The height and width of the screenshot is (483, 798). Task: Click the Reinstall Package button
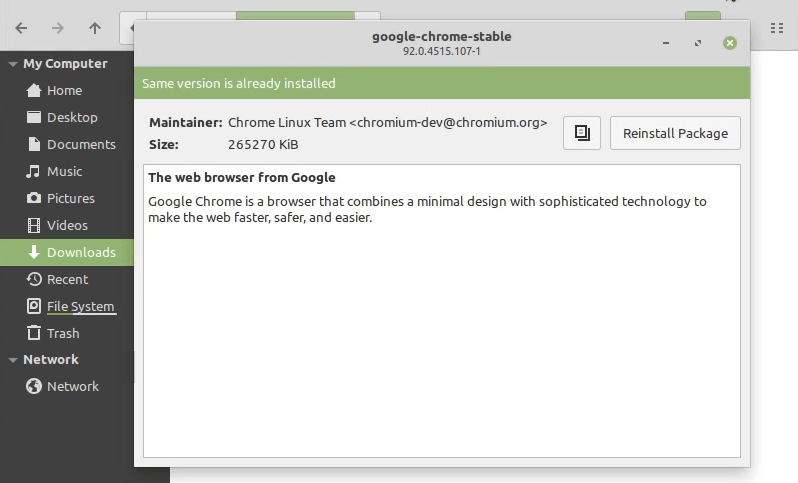point(675,133)
